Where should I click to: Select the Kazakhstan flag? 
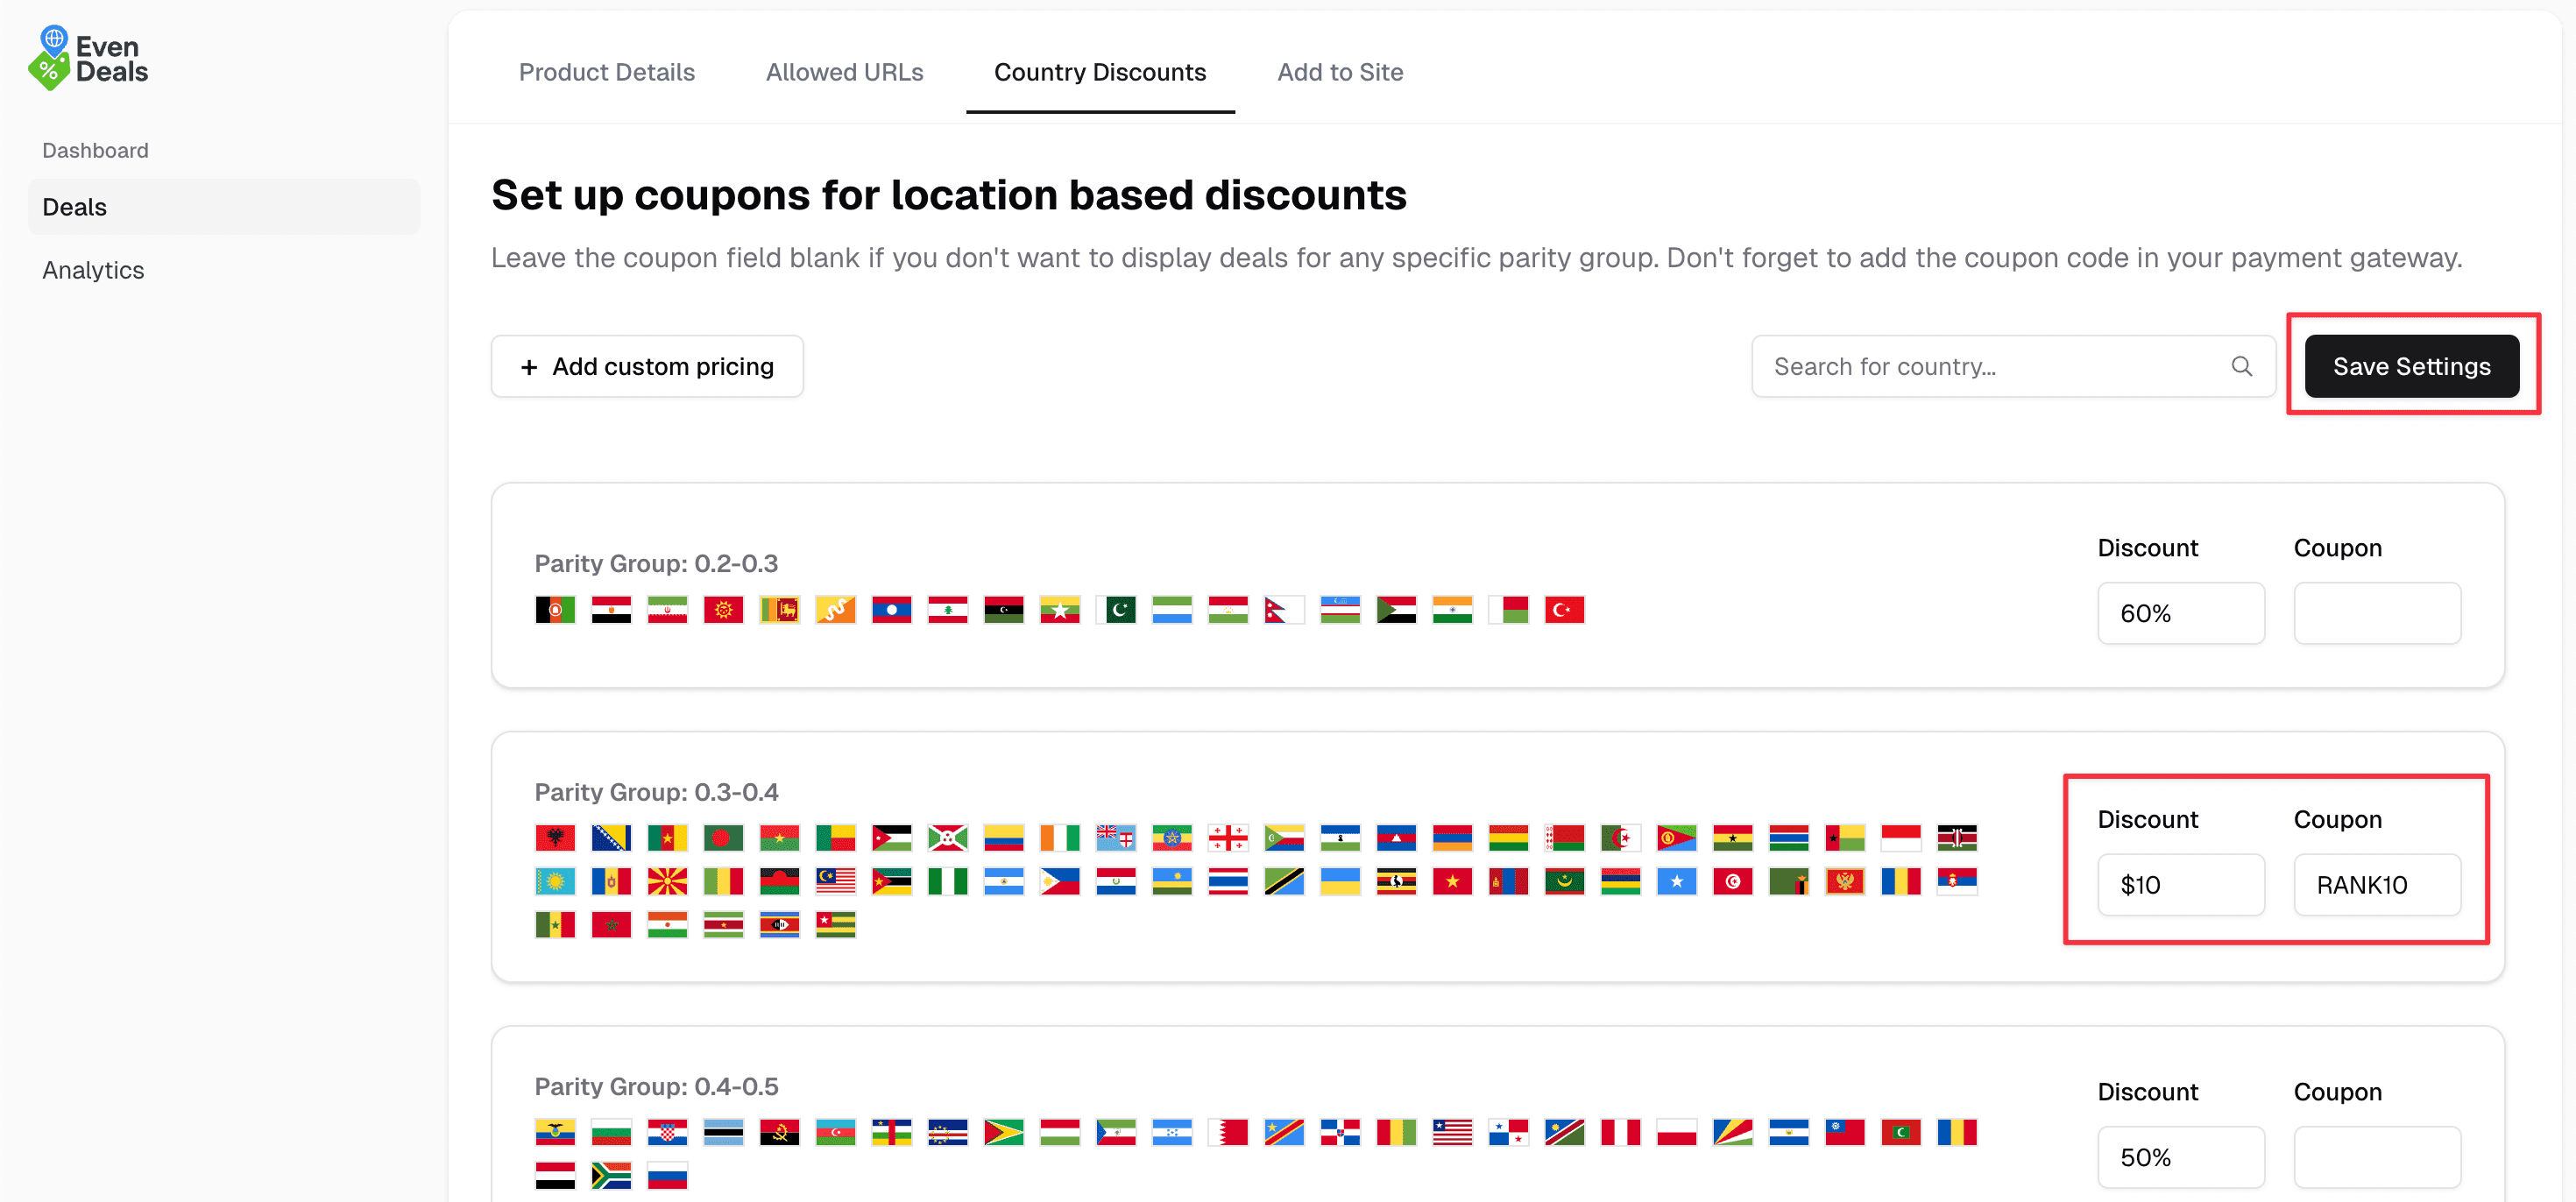(x=555, y=881)
